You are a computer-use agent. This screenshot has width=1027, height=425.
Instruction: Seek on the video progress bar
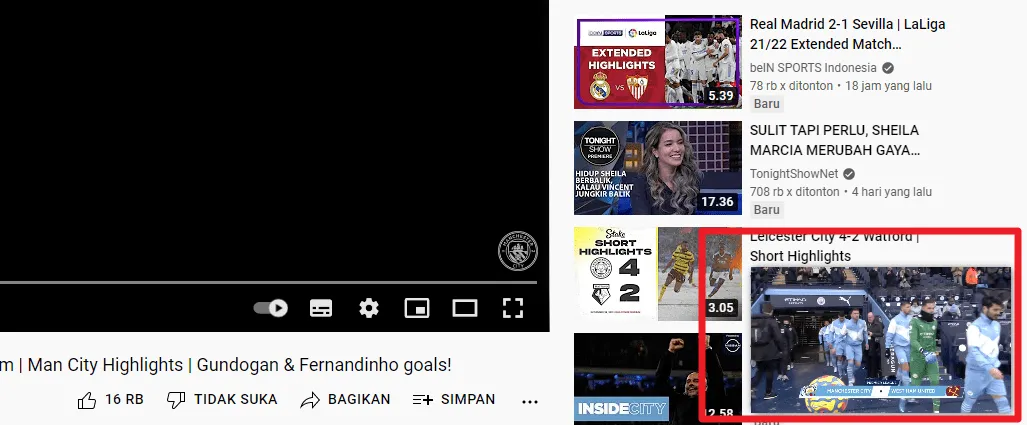(x=269, y=282)
